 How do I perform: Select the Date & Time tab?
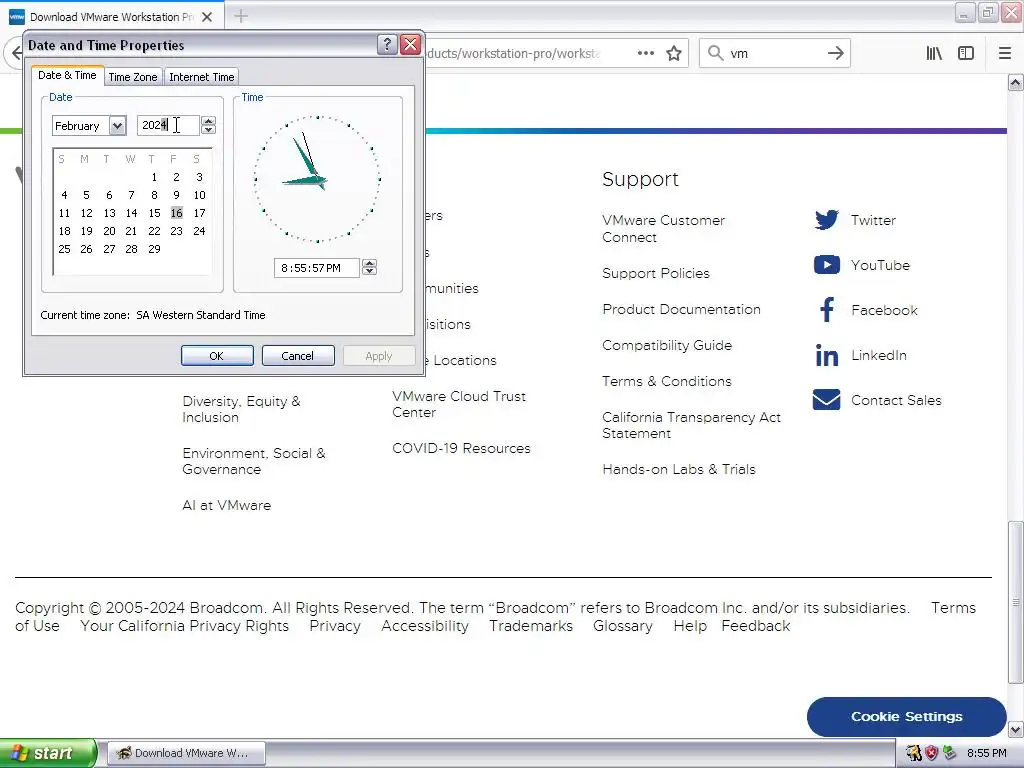pyautogui.click(x=67, y=75)
